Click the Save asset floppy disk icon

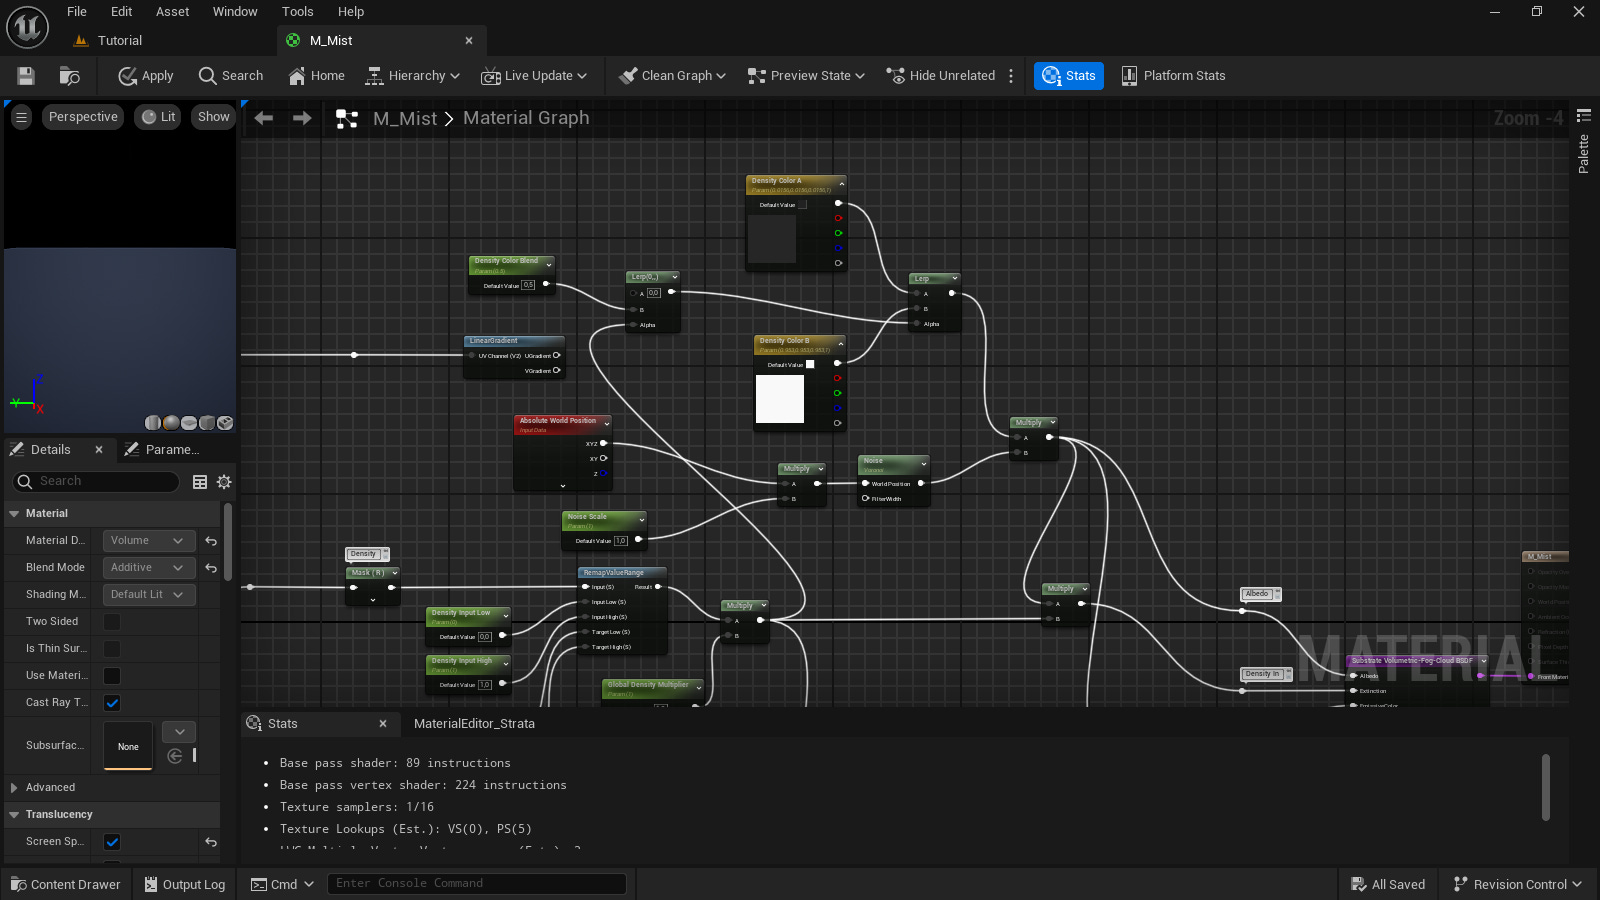tap(26, 76)
